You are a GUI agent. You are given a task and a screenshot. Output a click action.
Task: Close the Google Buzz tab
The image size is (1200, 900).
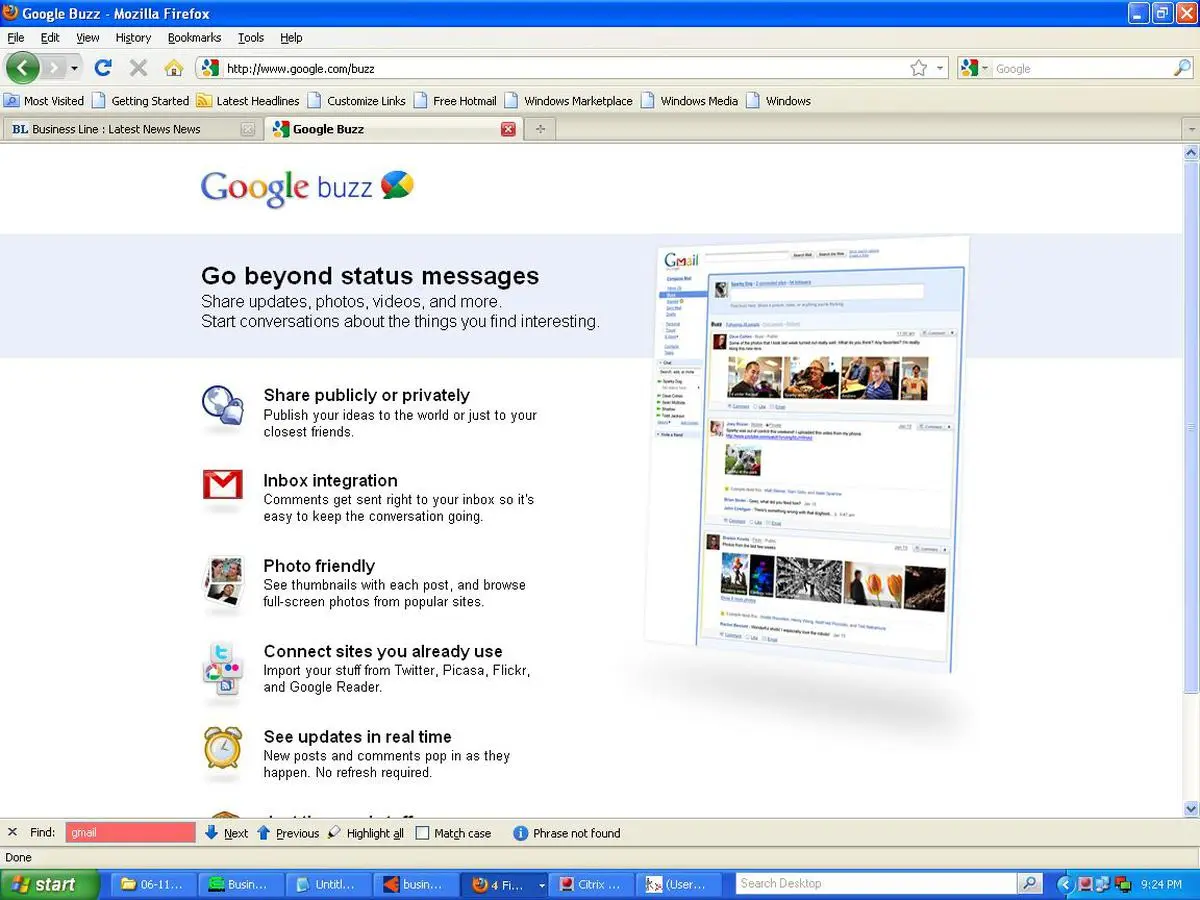point(508,129)
